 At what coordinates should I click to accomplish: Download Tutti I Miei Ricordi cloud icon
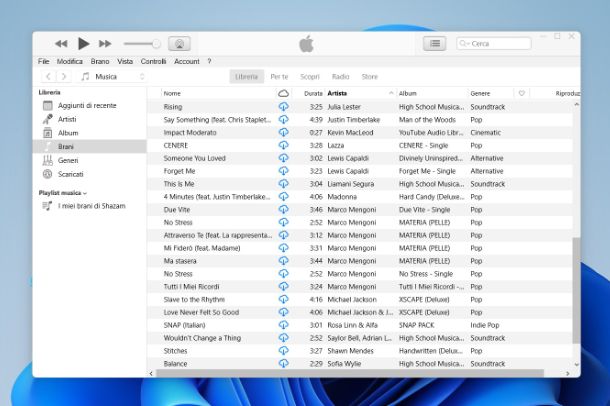(284, 286)
